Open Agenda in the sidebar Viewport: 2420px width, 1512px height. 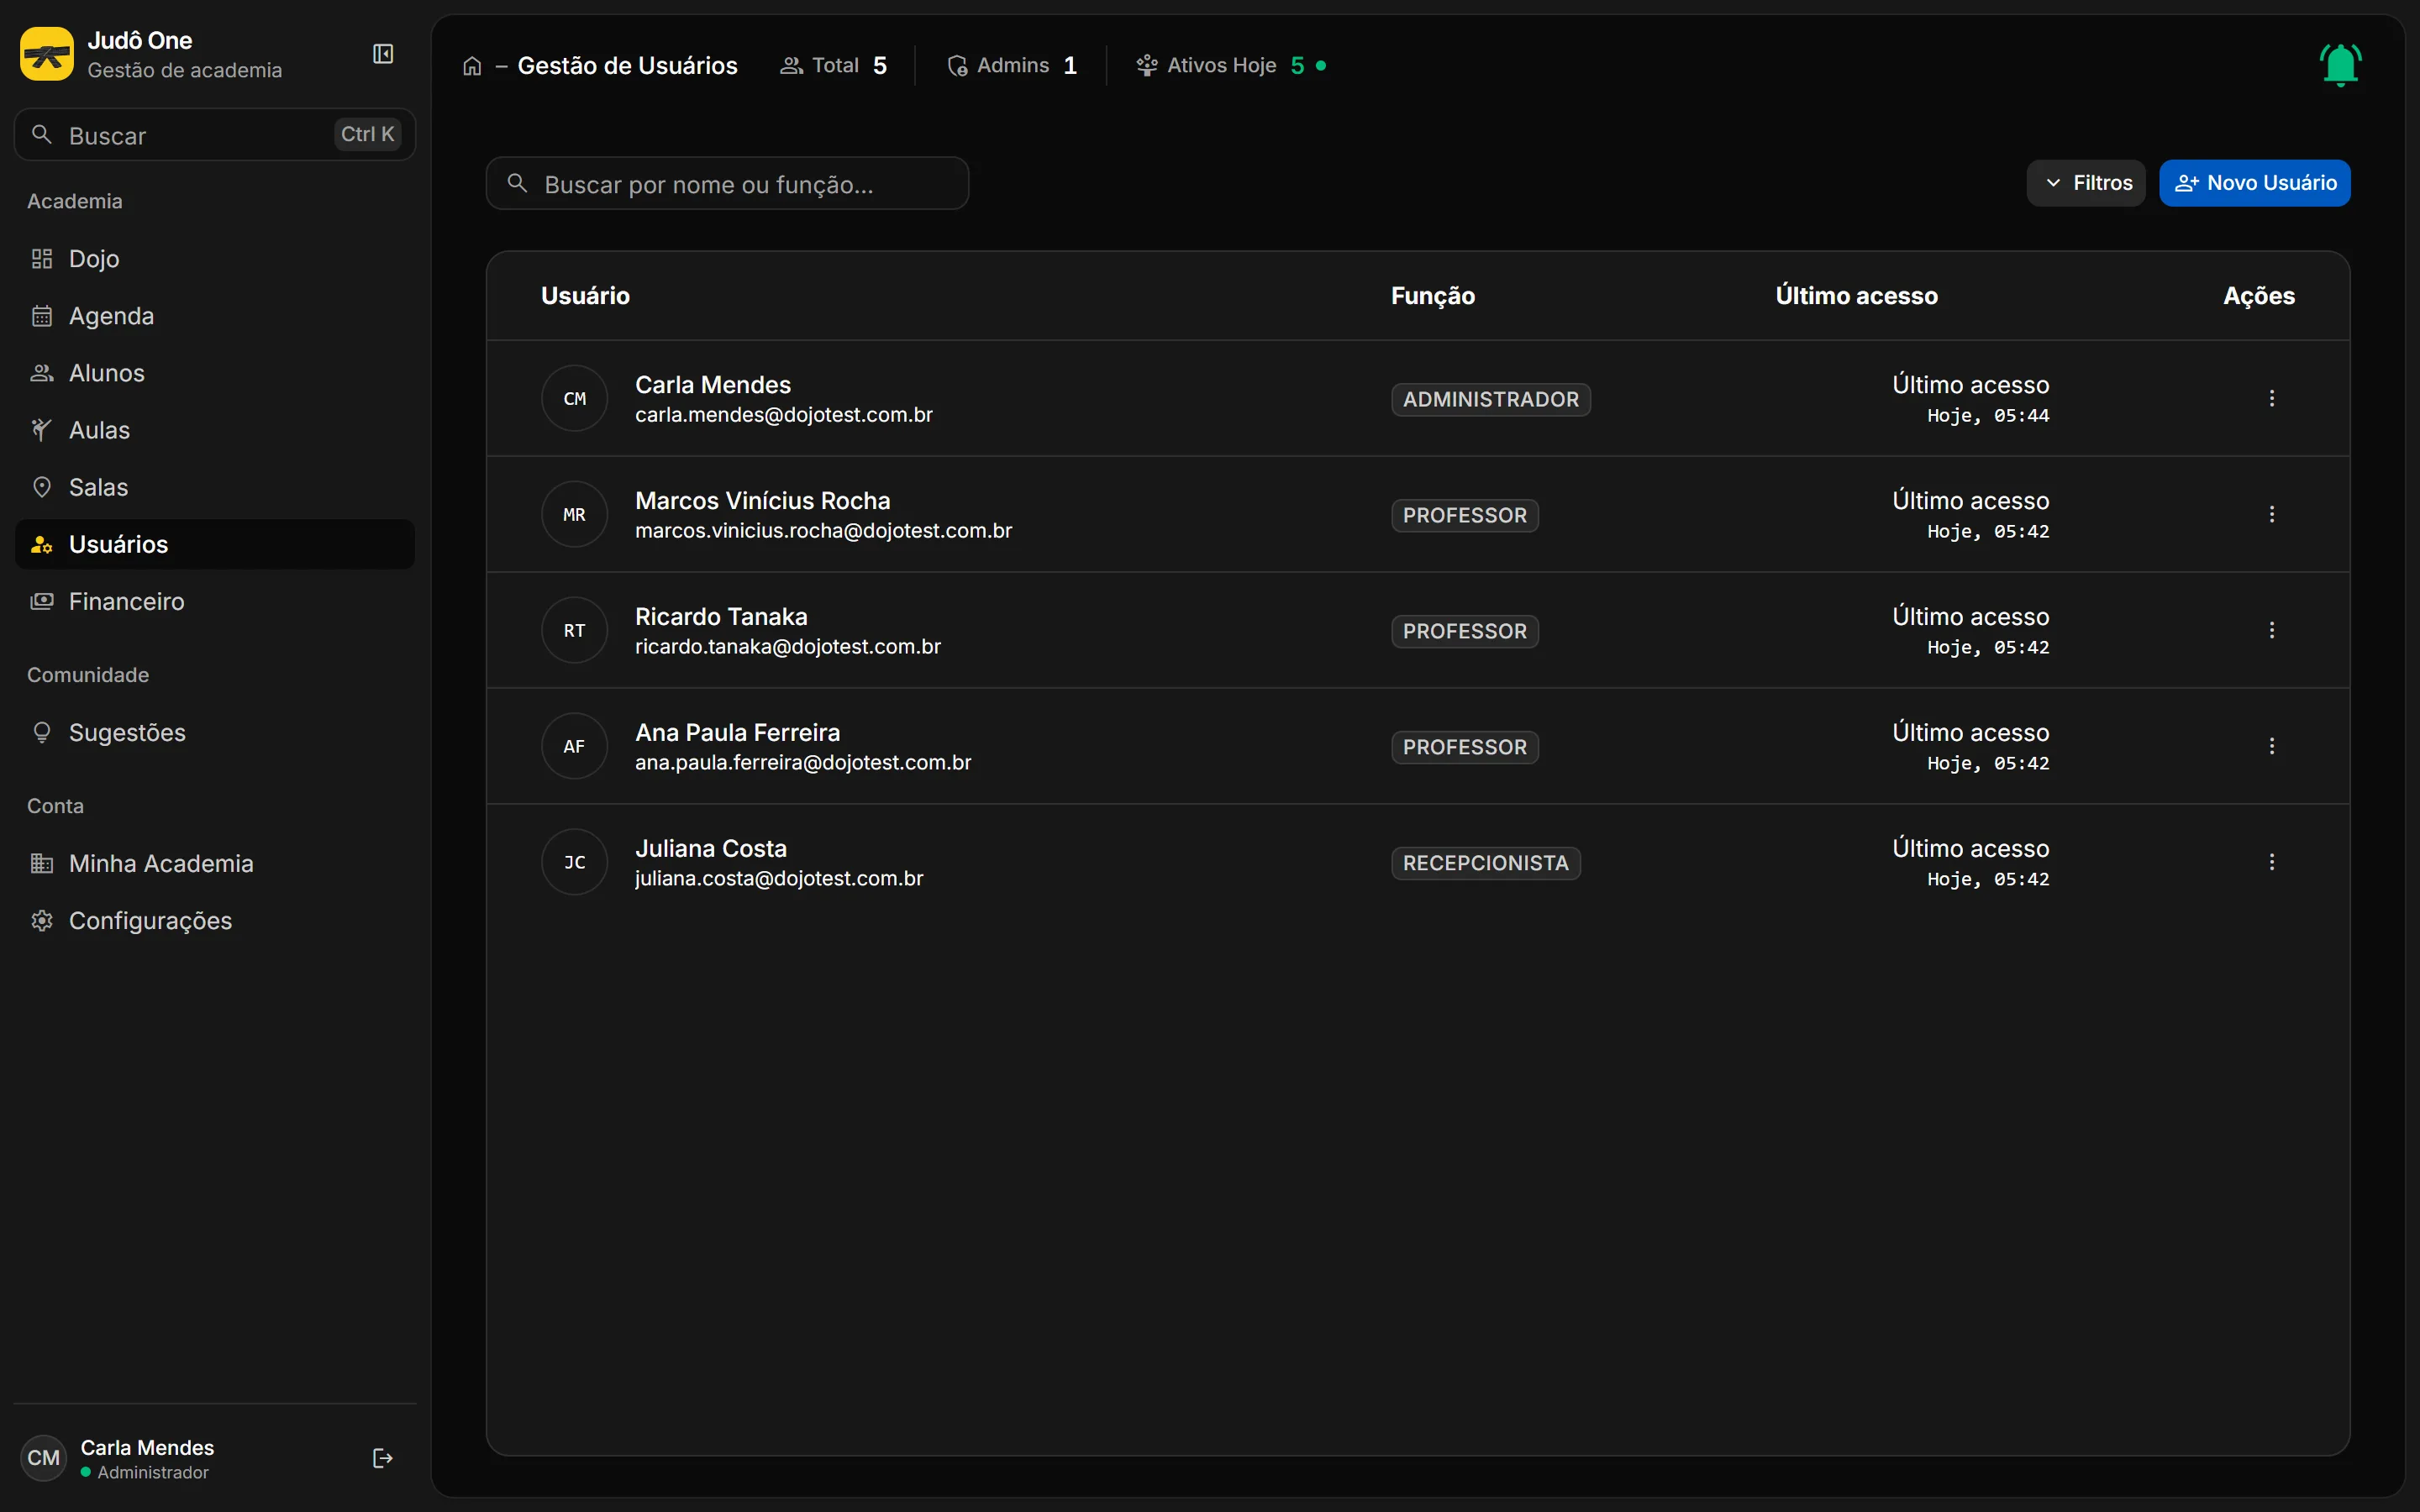tap(215, 316)
